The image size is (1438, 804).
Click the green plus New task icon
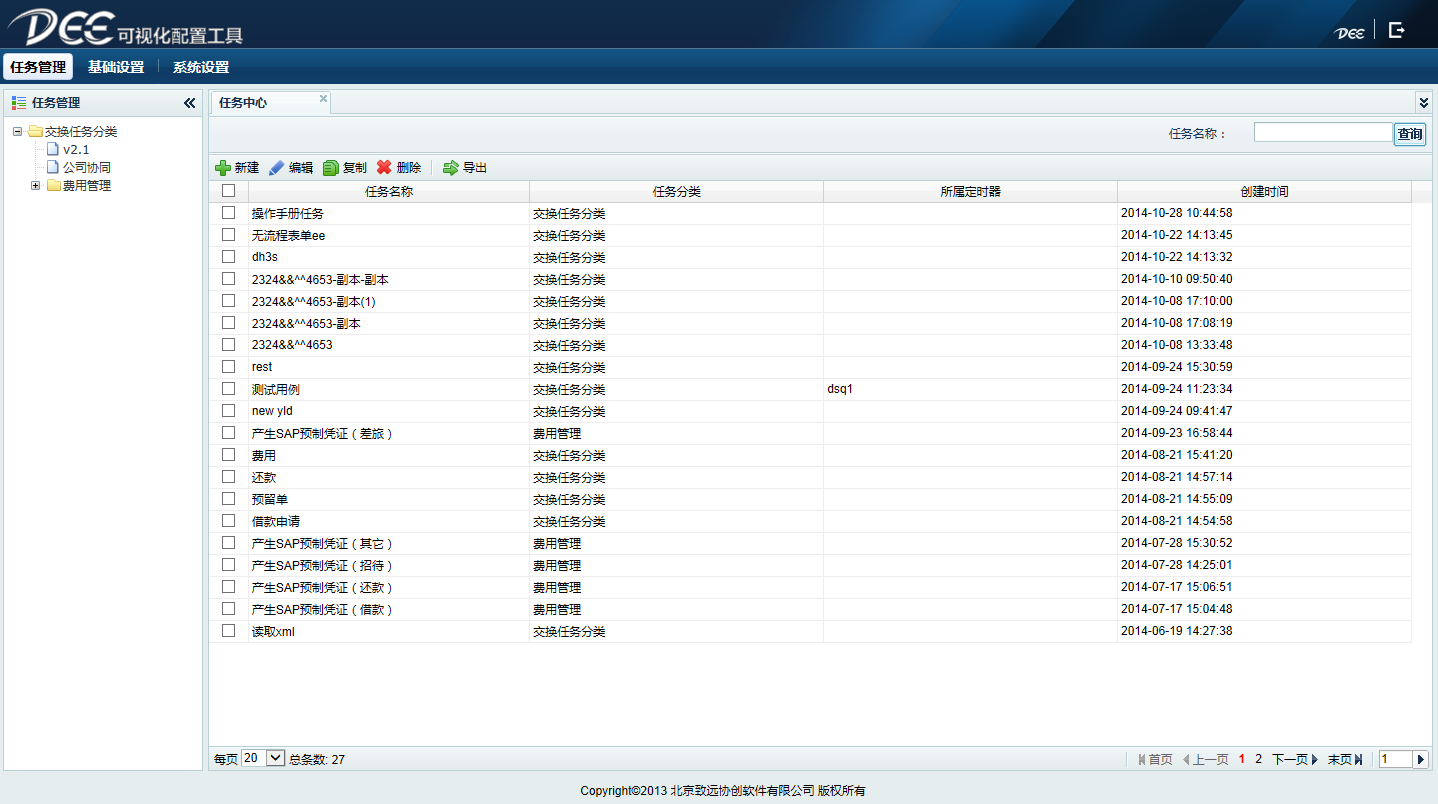[223, 168]
